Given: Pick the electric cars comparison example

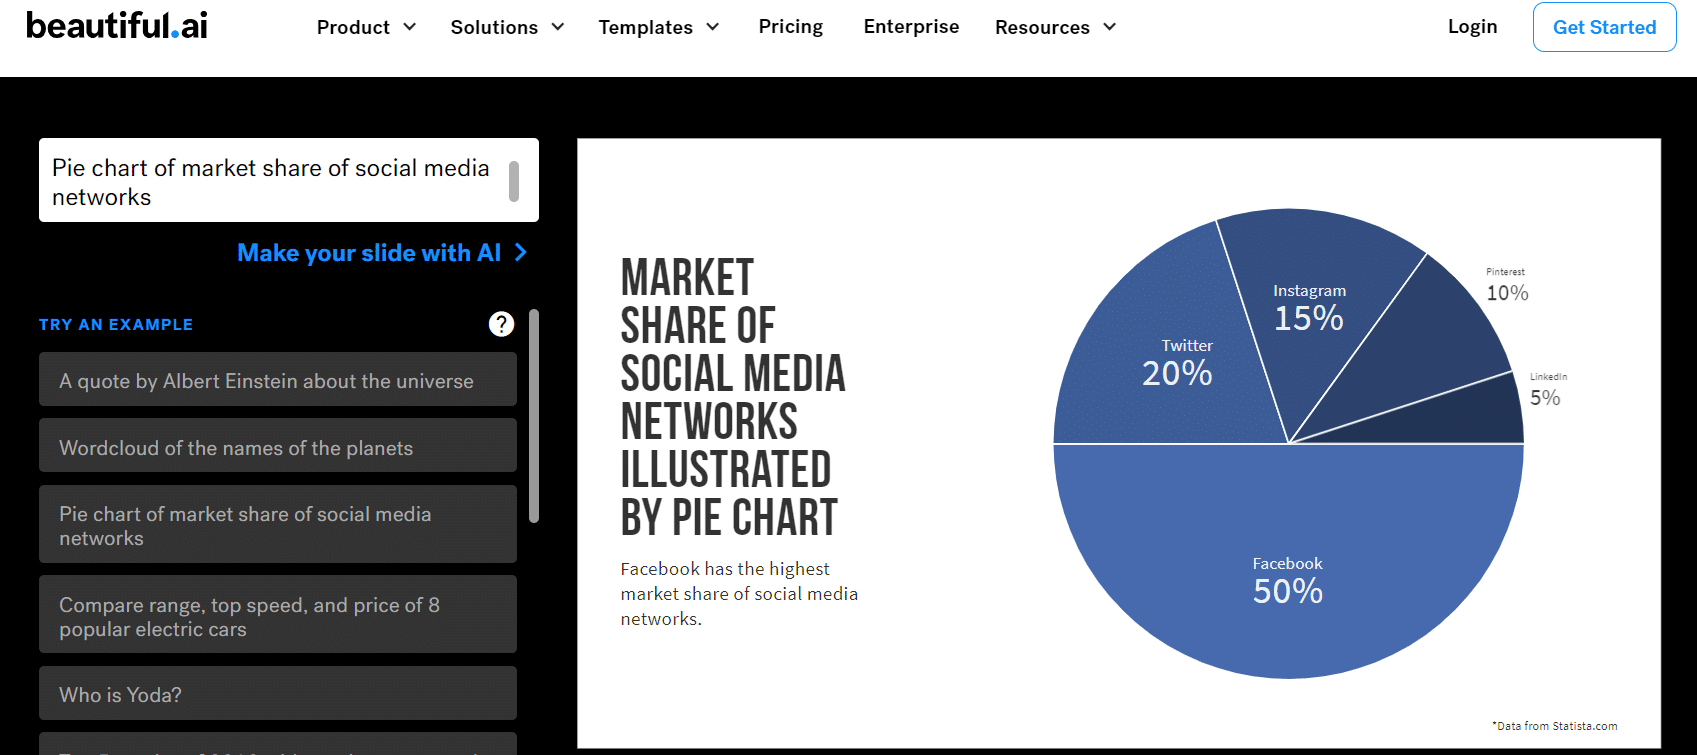Looking at the screenshot, I should (x=278, y=616).
